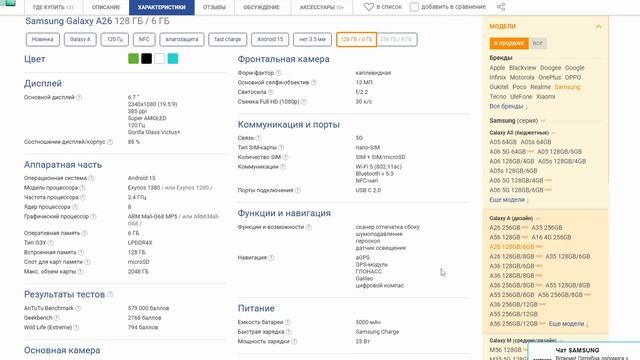Click help icon beside AnTuTu Benchmark
The height and width of the screenshot is (360, 640).
click(78, 308)
